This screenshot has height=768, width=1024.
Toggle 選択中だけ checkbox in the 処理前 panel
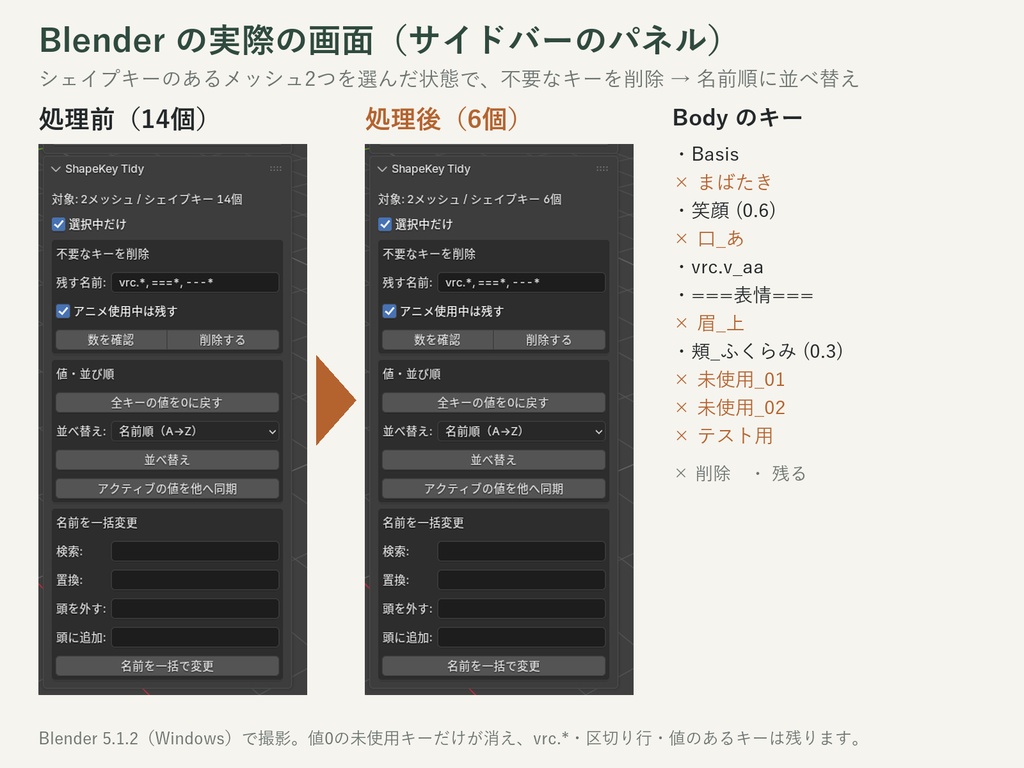click(59, 225)
